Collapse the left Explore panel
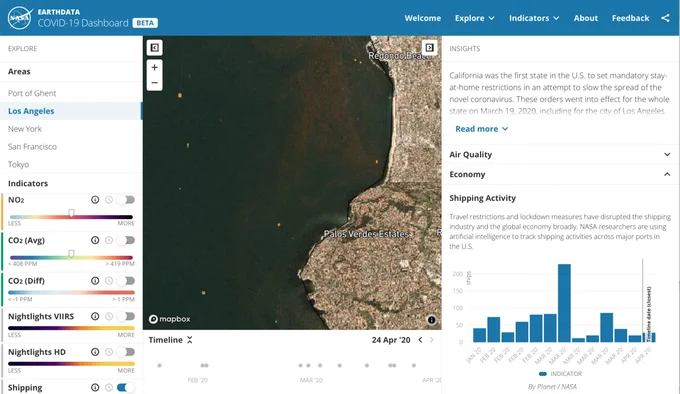The width and height of the screenshot is (680, 394). click(x=155, y=48)
